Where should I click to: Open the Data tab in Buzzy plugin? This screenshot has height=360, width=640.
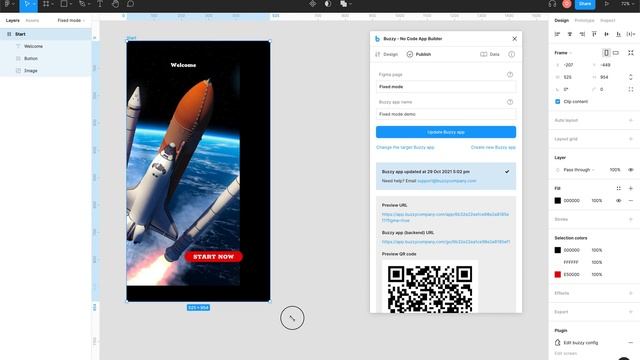pos(490,54)
